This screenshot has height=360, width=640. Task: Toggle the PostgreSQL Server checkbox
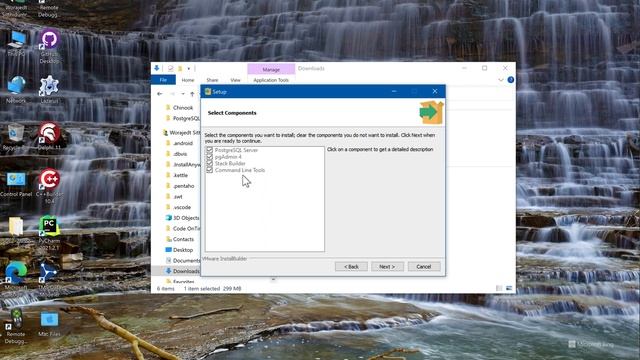point(209,150)
